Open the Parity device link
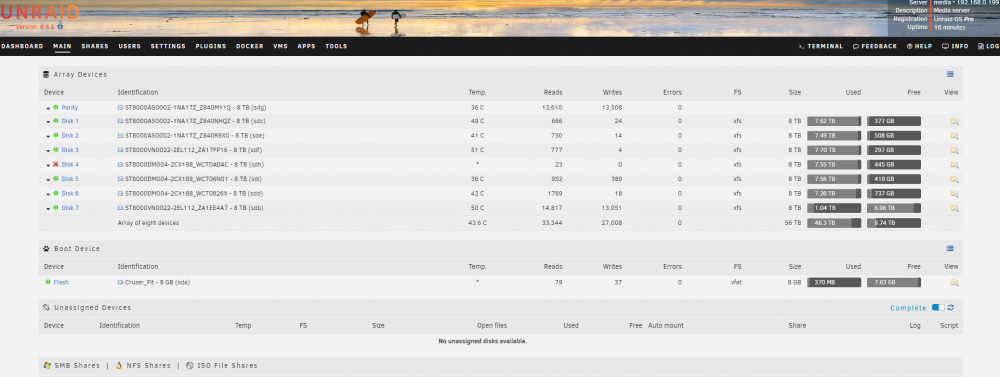The width and height of the screenshot is (1000, 377). 70,108
